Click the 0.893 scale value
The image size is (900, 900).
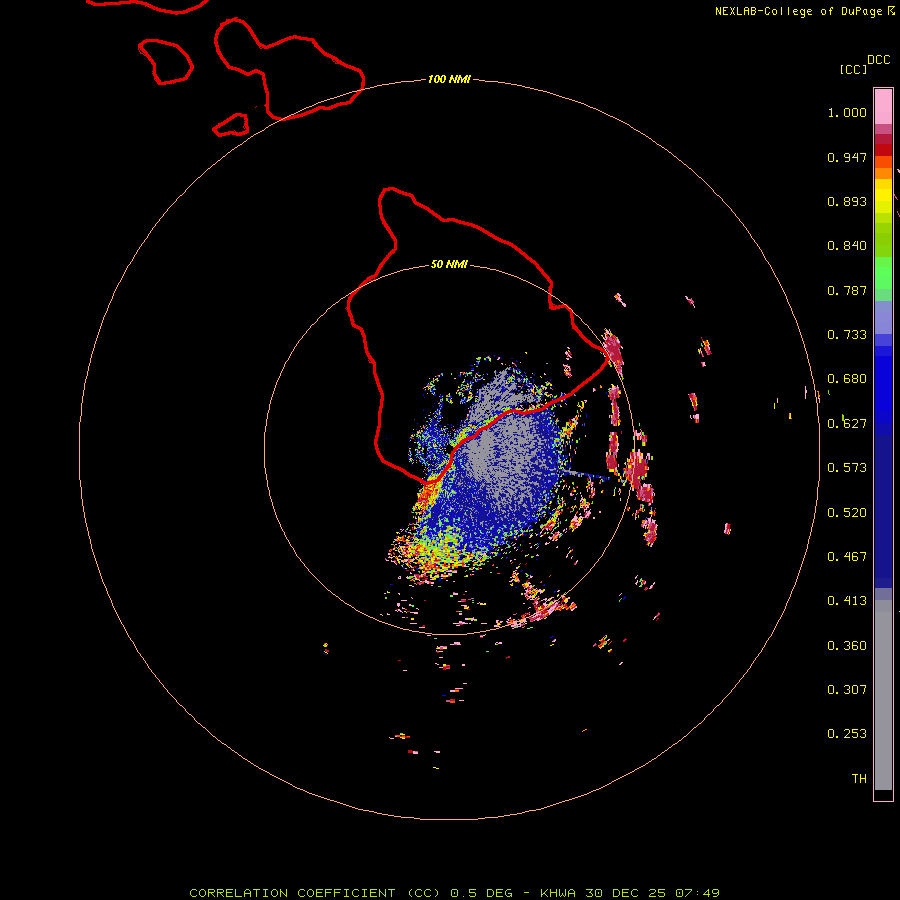pyautogui.click(x=847, y=201)
